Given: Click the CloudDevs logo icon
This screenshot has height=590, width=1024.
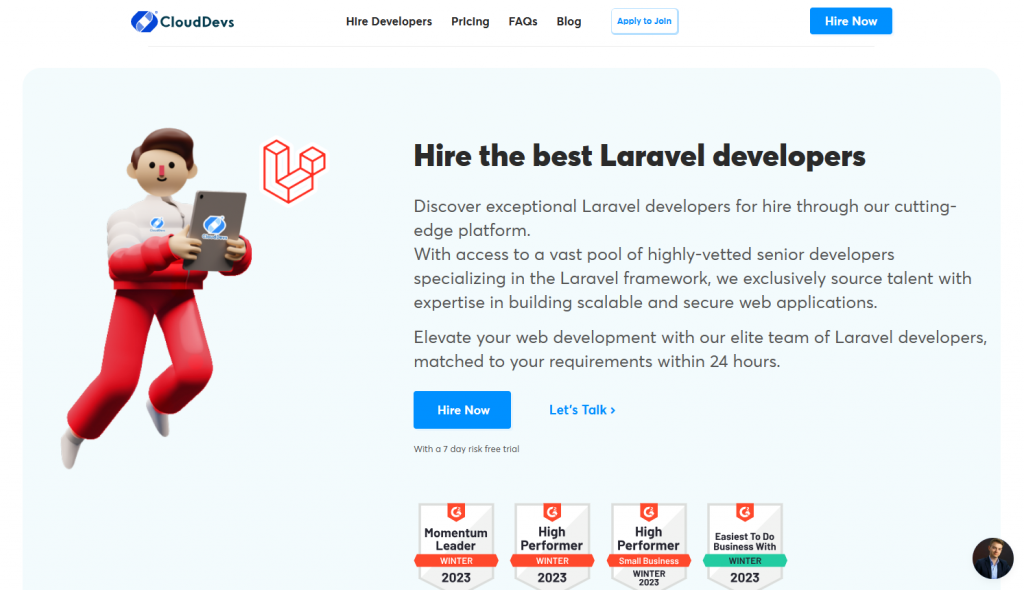Looking at the screenshot, I should (144, 21).
